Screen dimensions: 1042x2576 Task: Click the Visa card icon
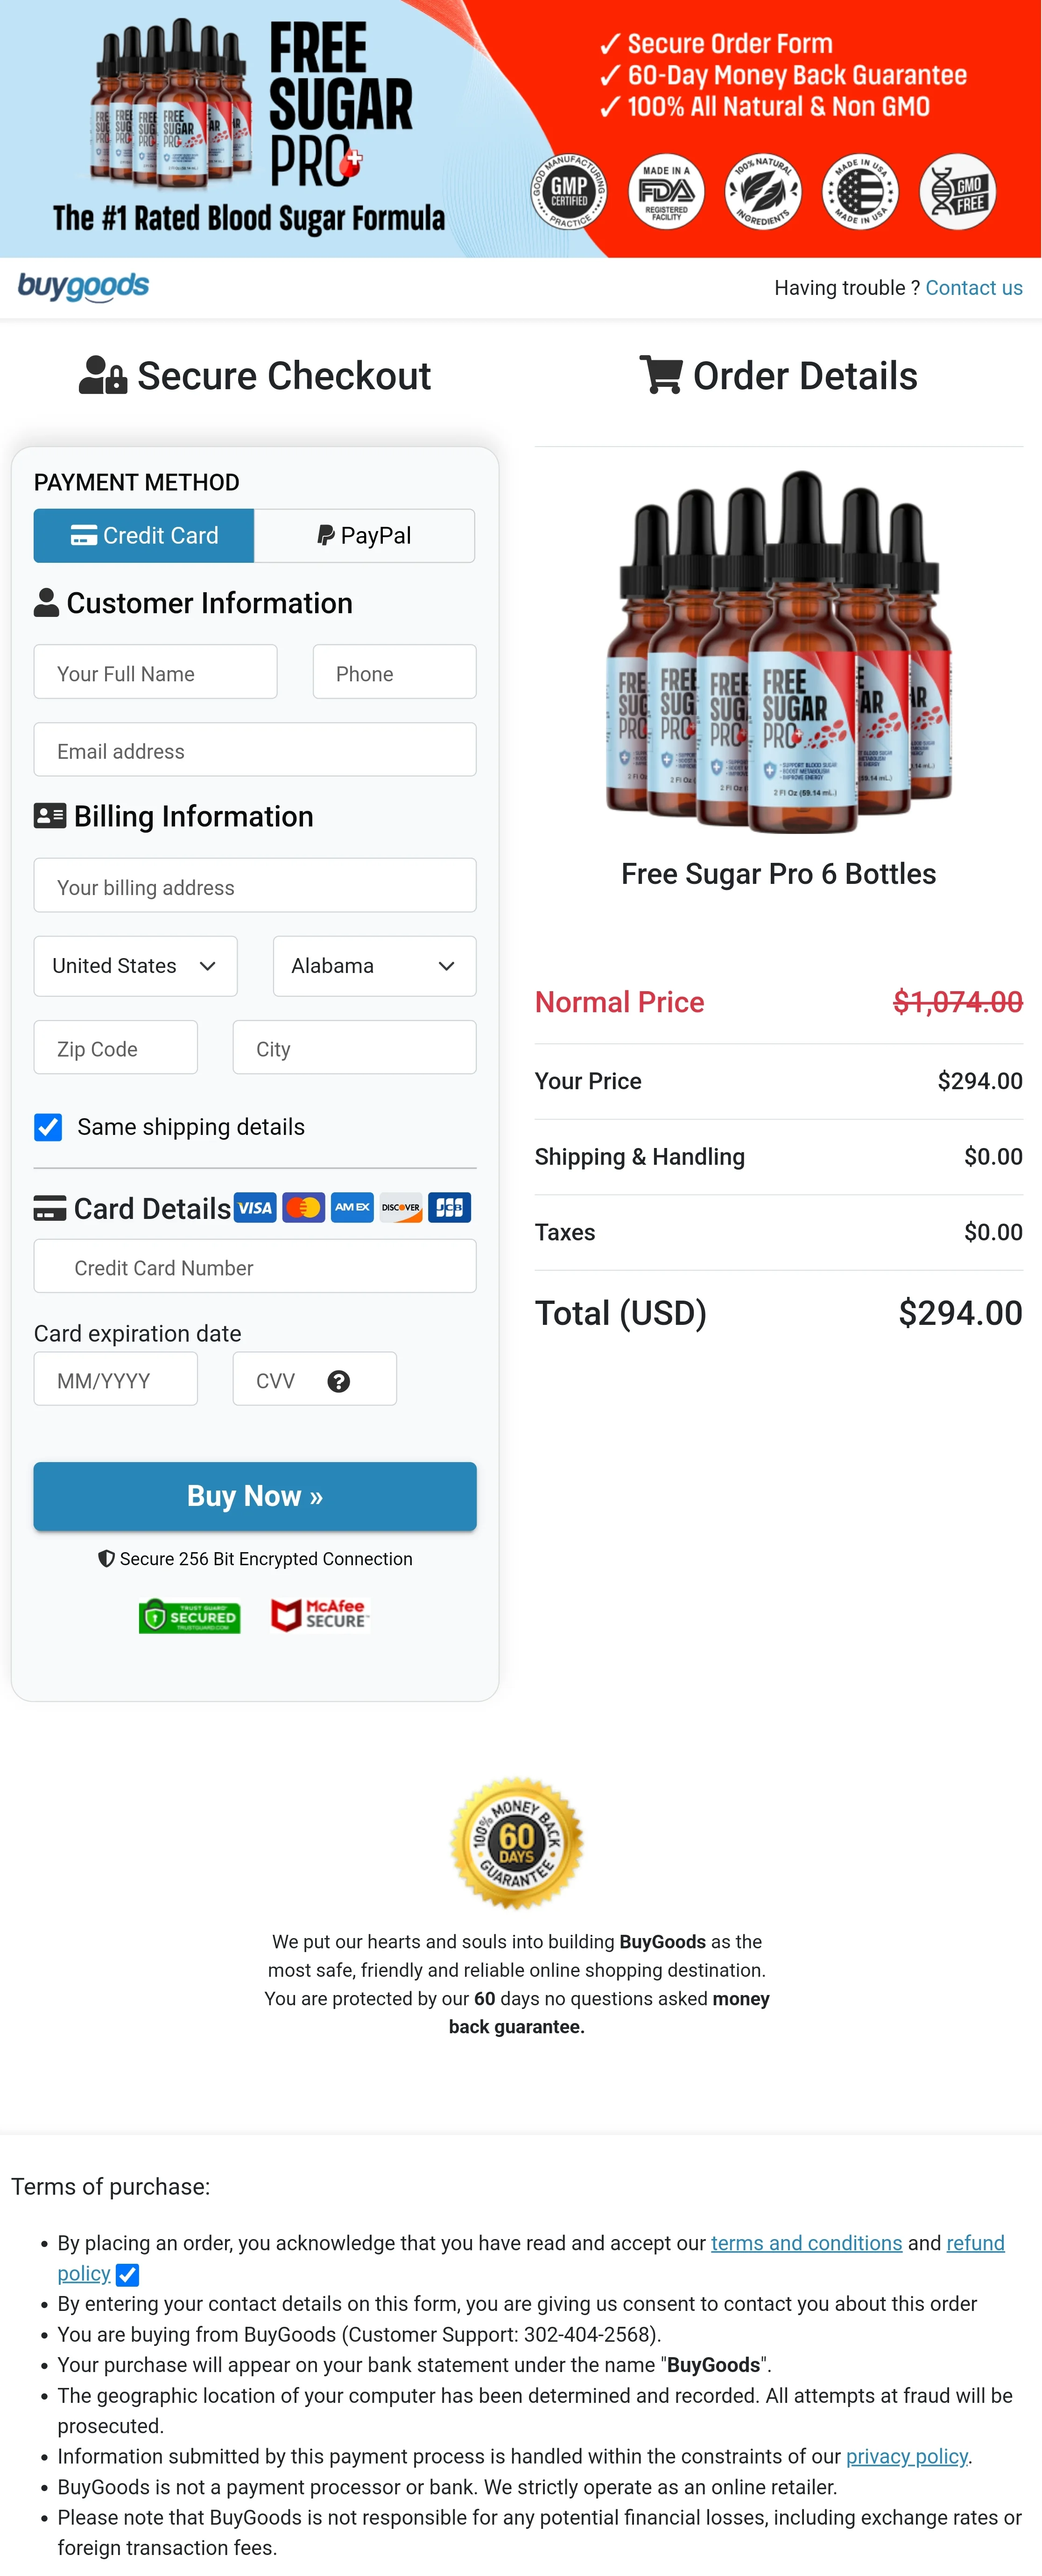tap(255, 1208)
